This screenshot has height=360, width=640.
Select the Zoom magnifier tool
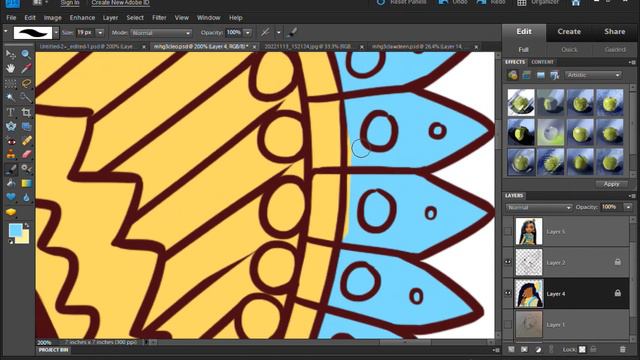[x=26, y=54]
